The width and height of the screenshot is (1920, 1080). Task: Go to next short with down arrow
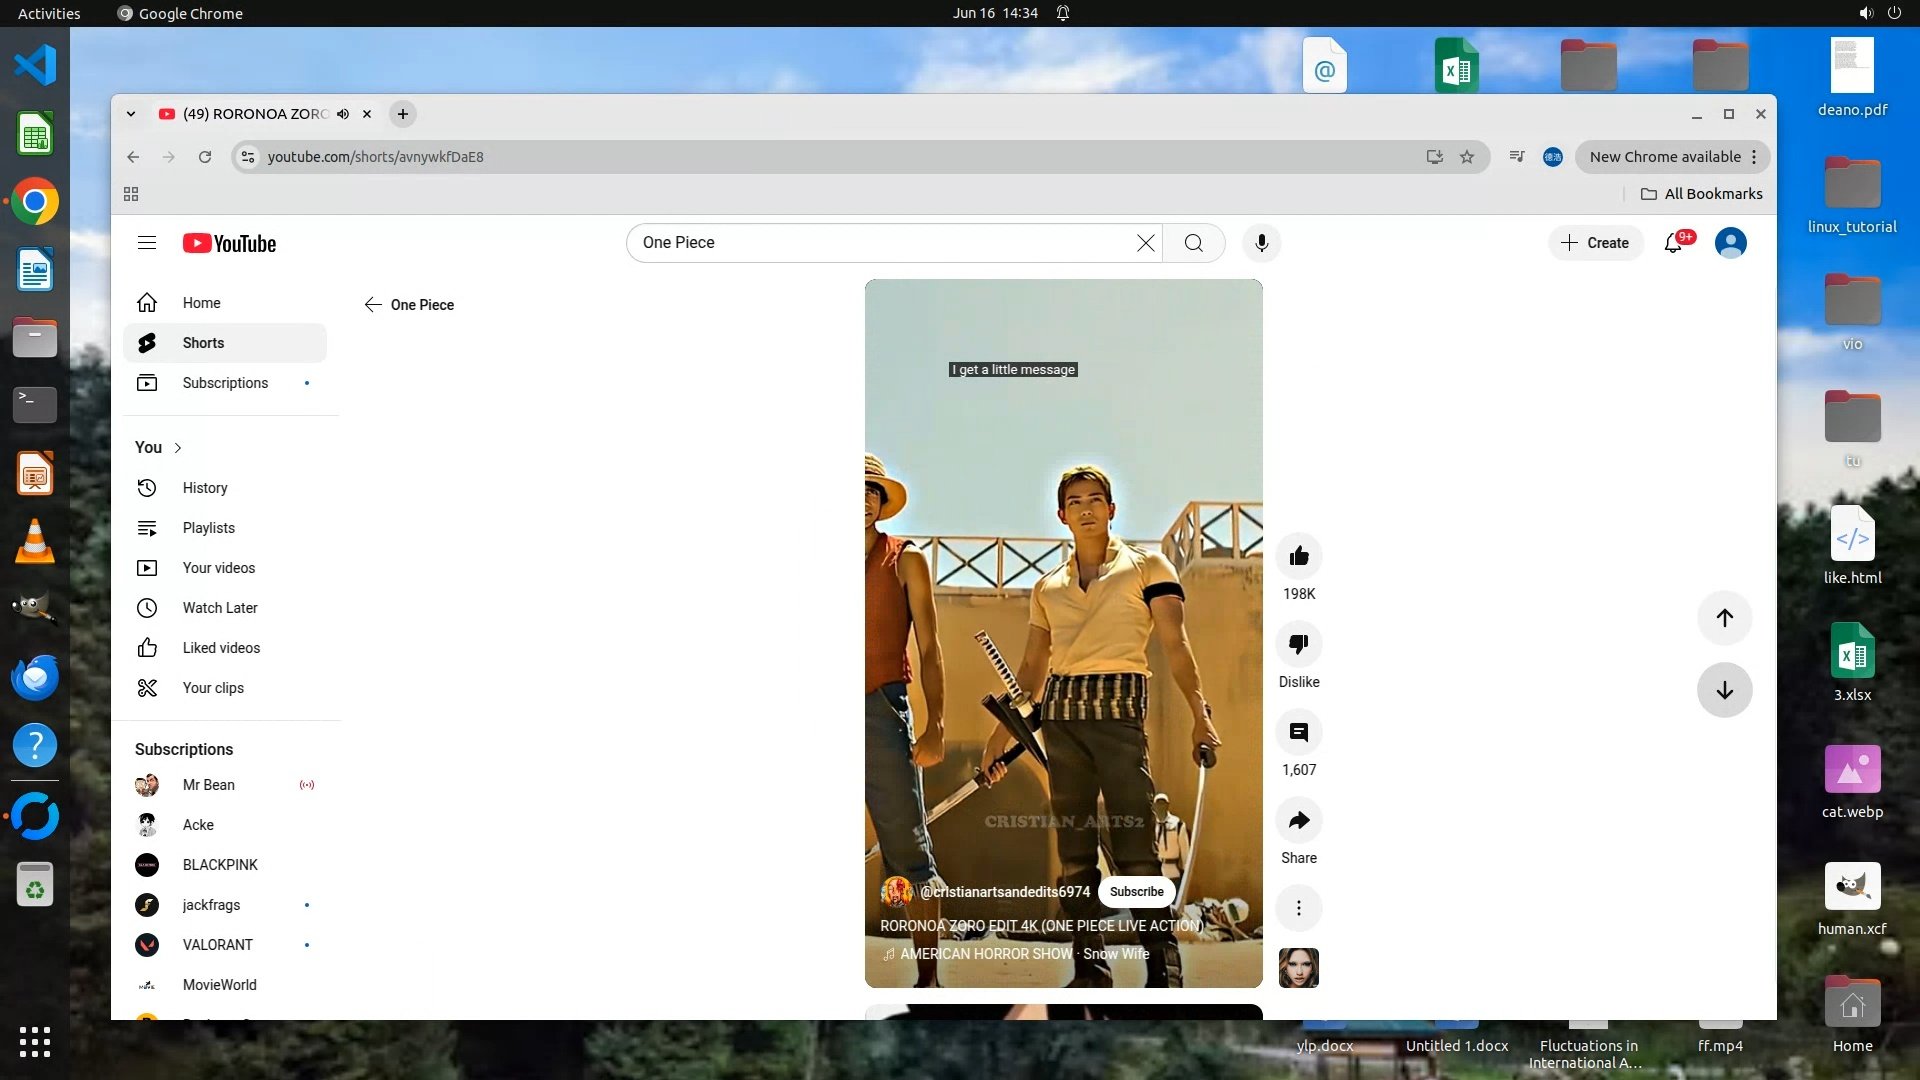coord(1724,690)
